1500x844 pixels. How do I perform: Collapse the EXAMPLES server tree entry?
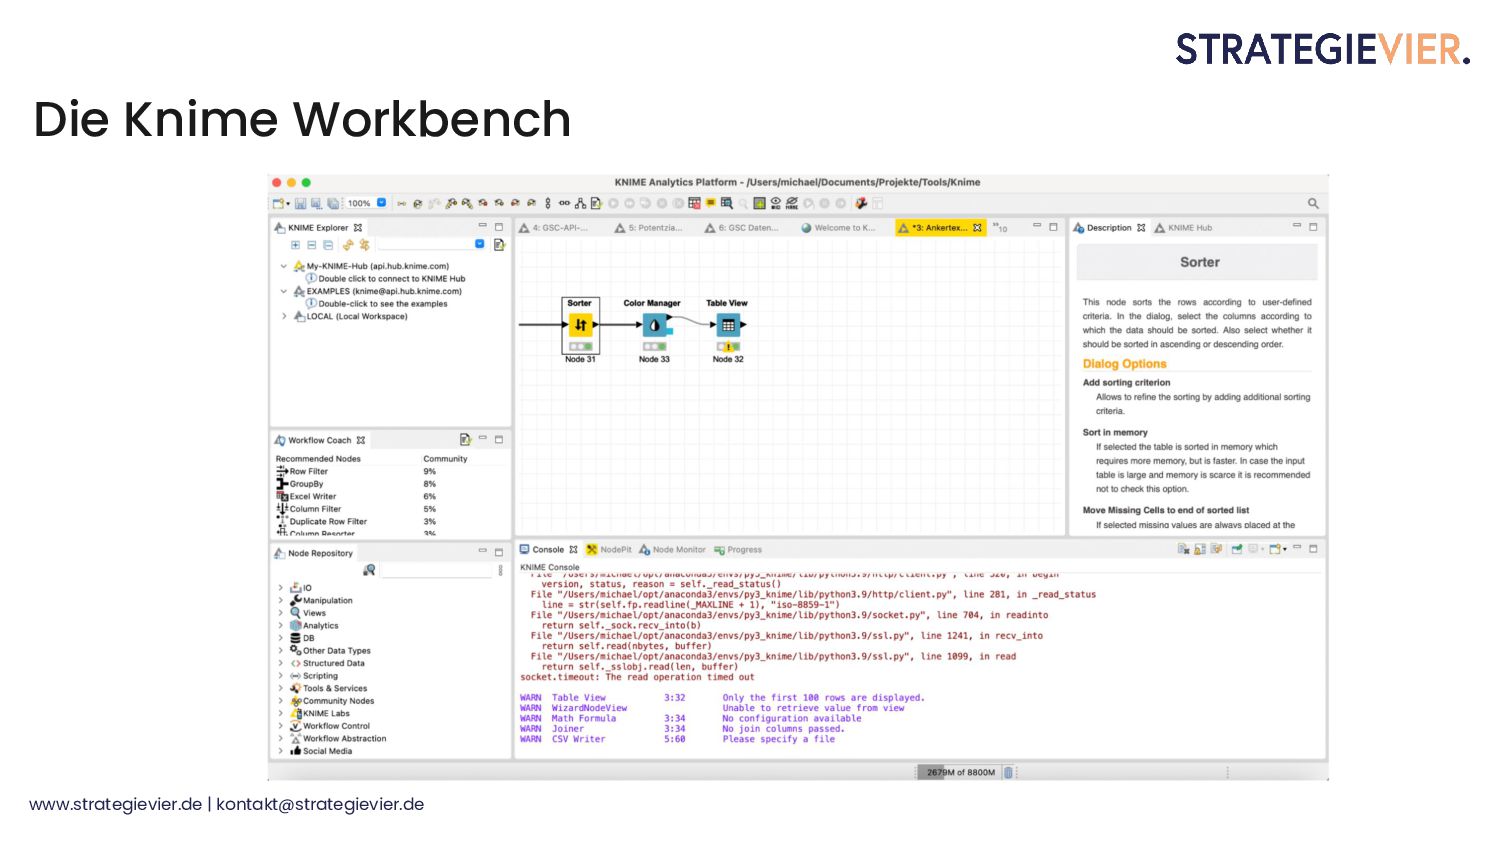[x=283, y=292]
